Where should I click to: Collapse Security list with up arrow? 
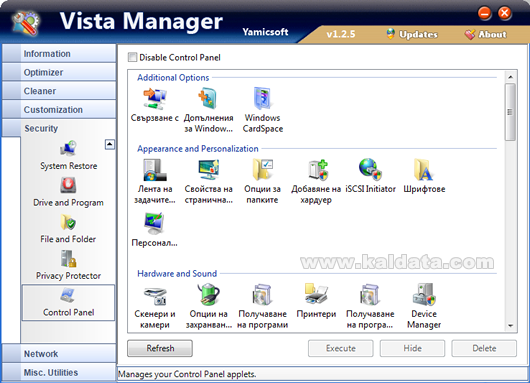coord(110,145)
